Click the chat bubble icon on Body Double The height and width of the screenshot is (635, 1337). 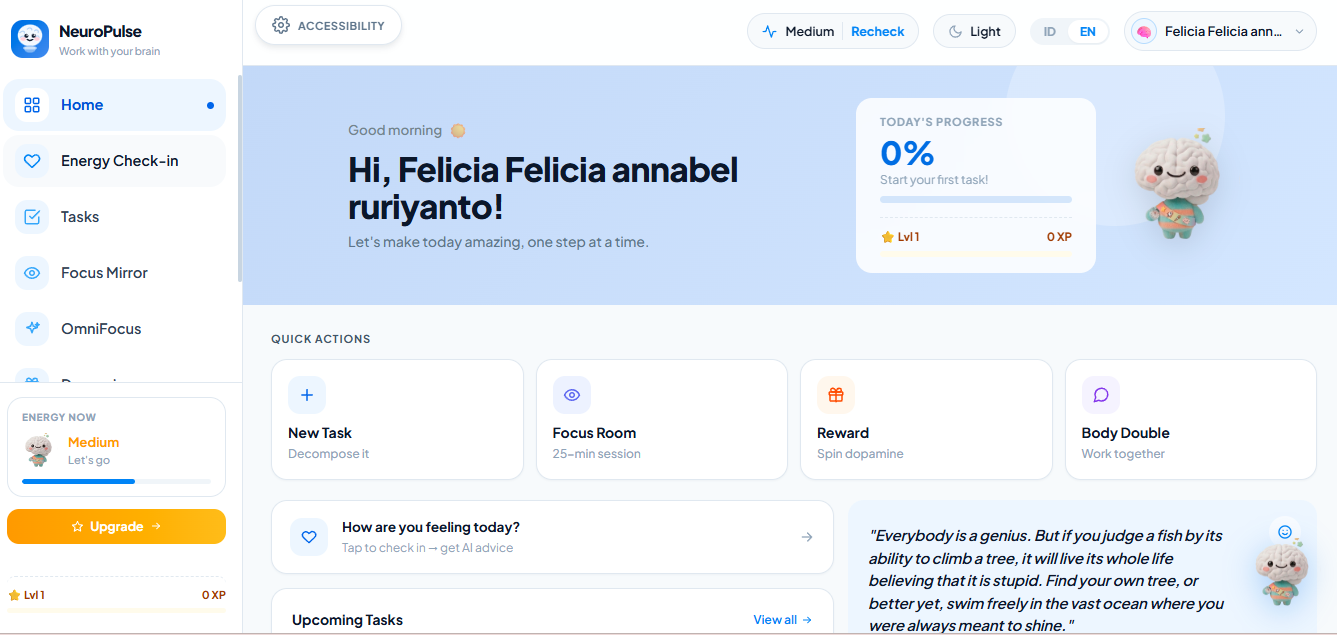[x=1101, y=395]
